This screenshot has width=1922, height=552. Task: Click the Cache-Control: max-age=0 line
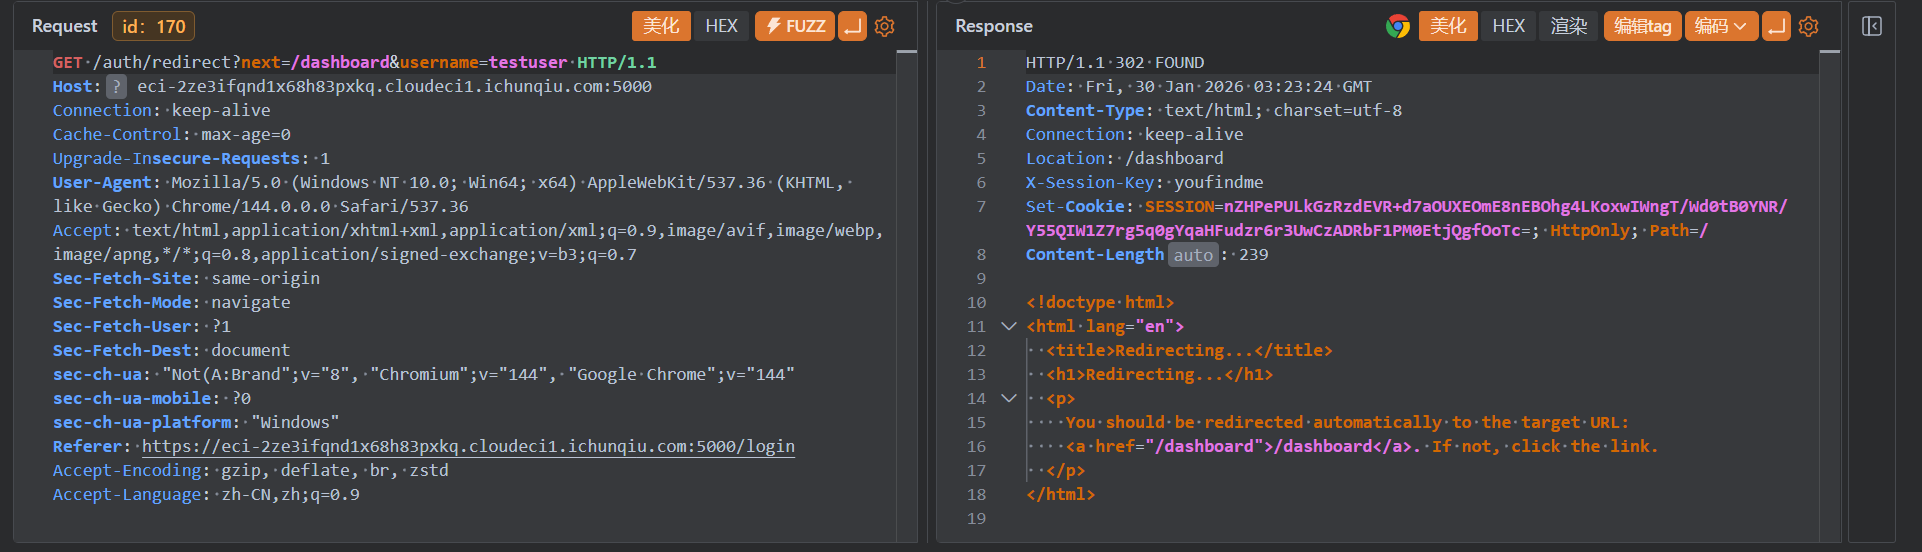(172, 134)
